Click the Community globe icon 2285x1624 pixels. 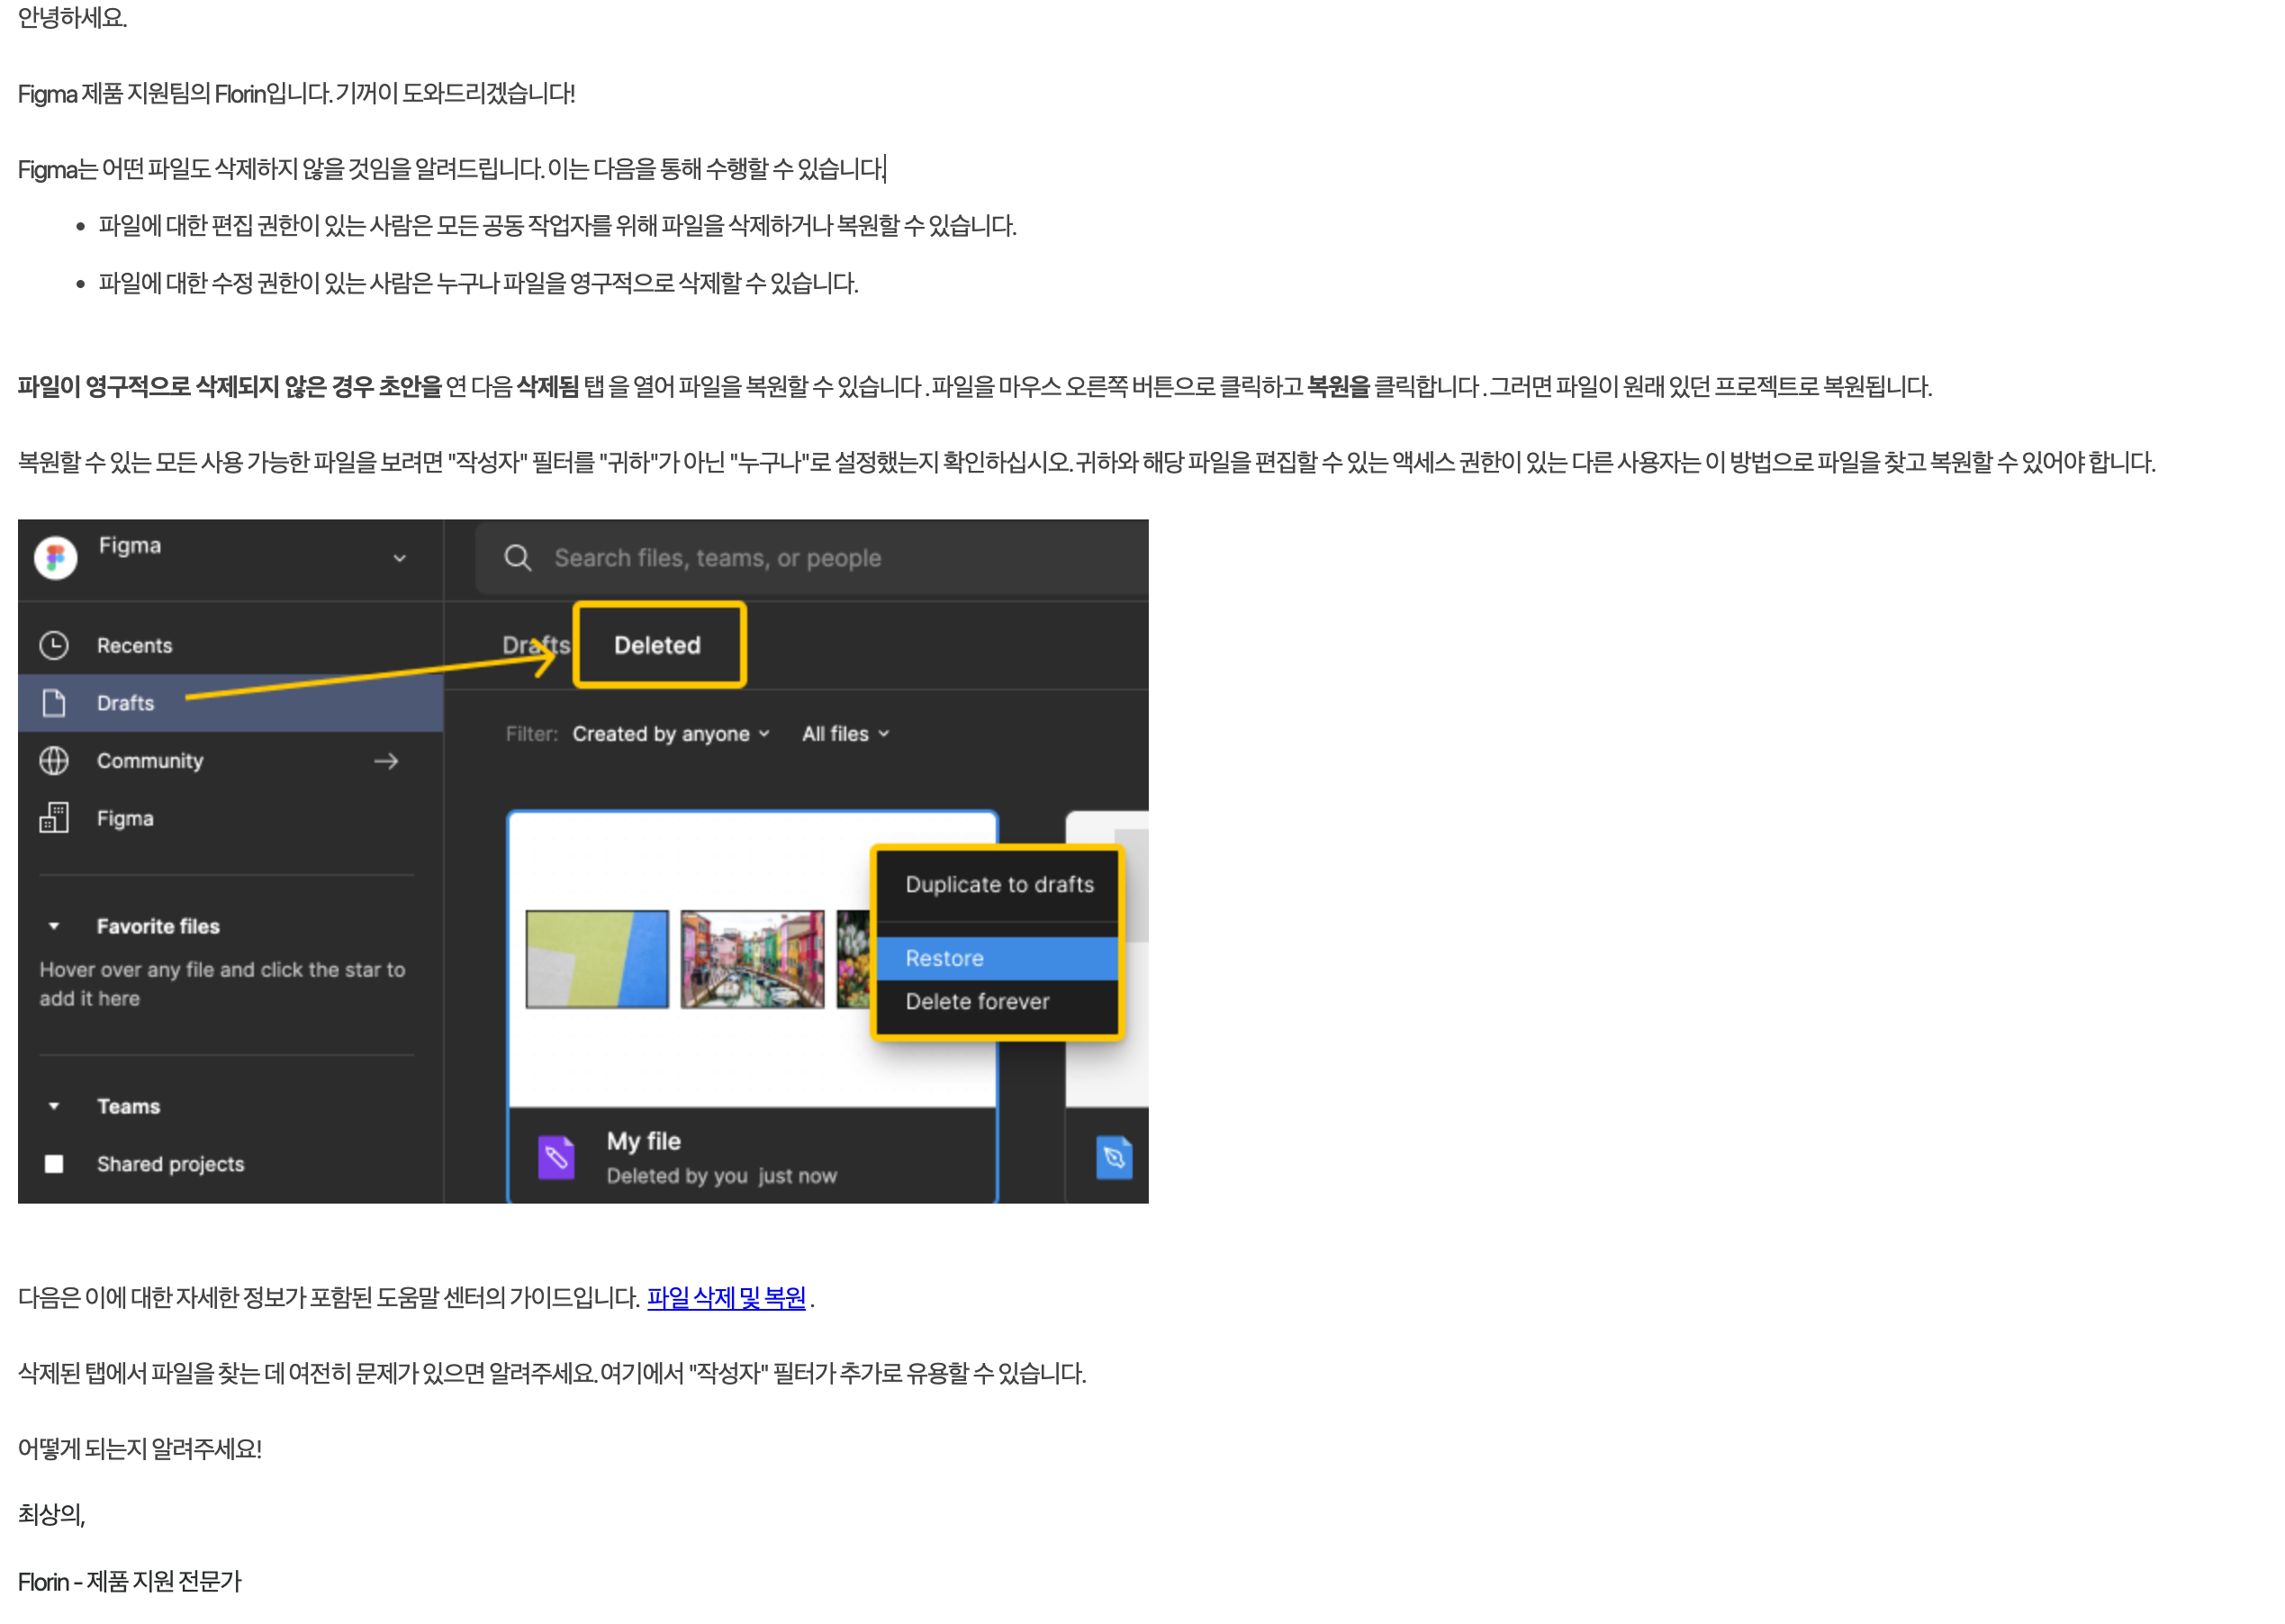point(54,761)
